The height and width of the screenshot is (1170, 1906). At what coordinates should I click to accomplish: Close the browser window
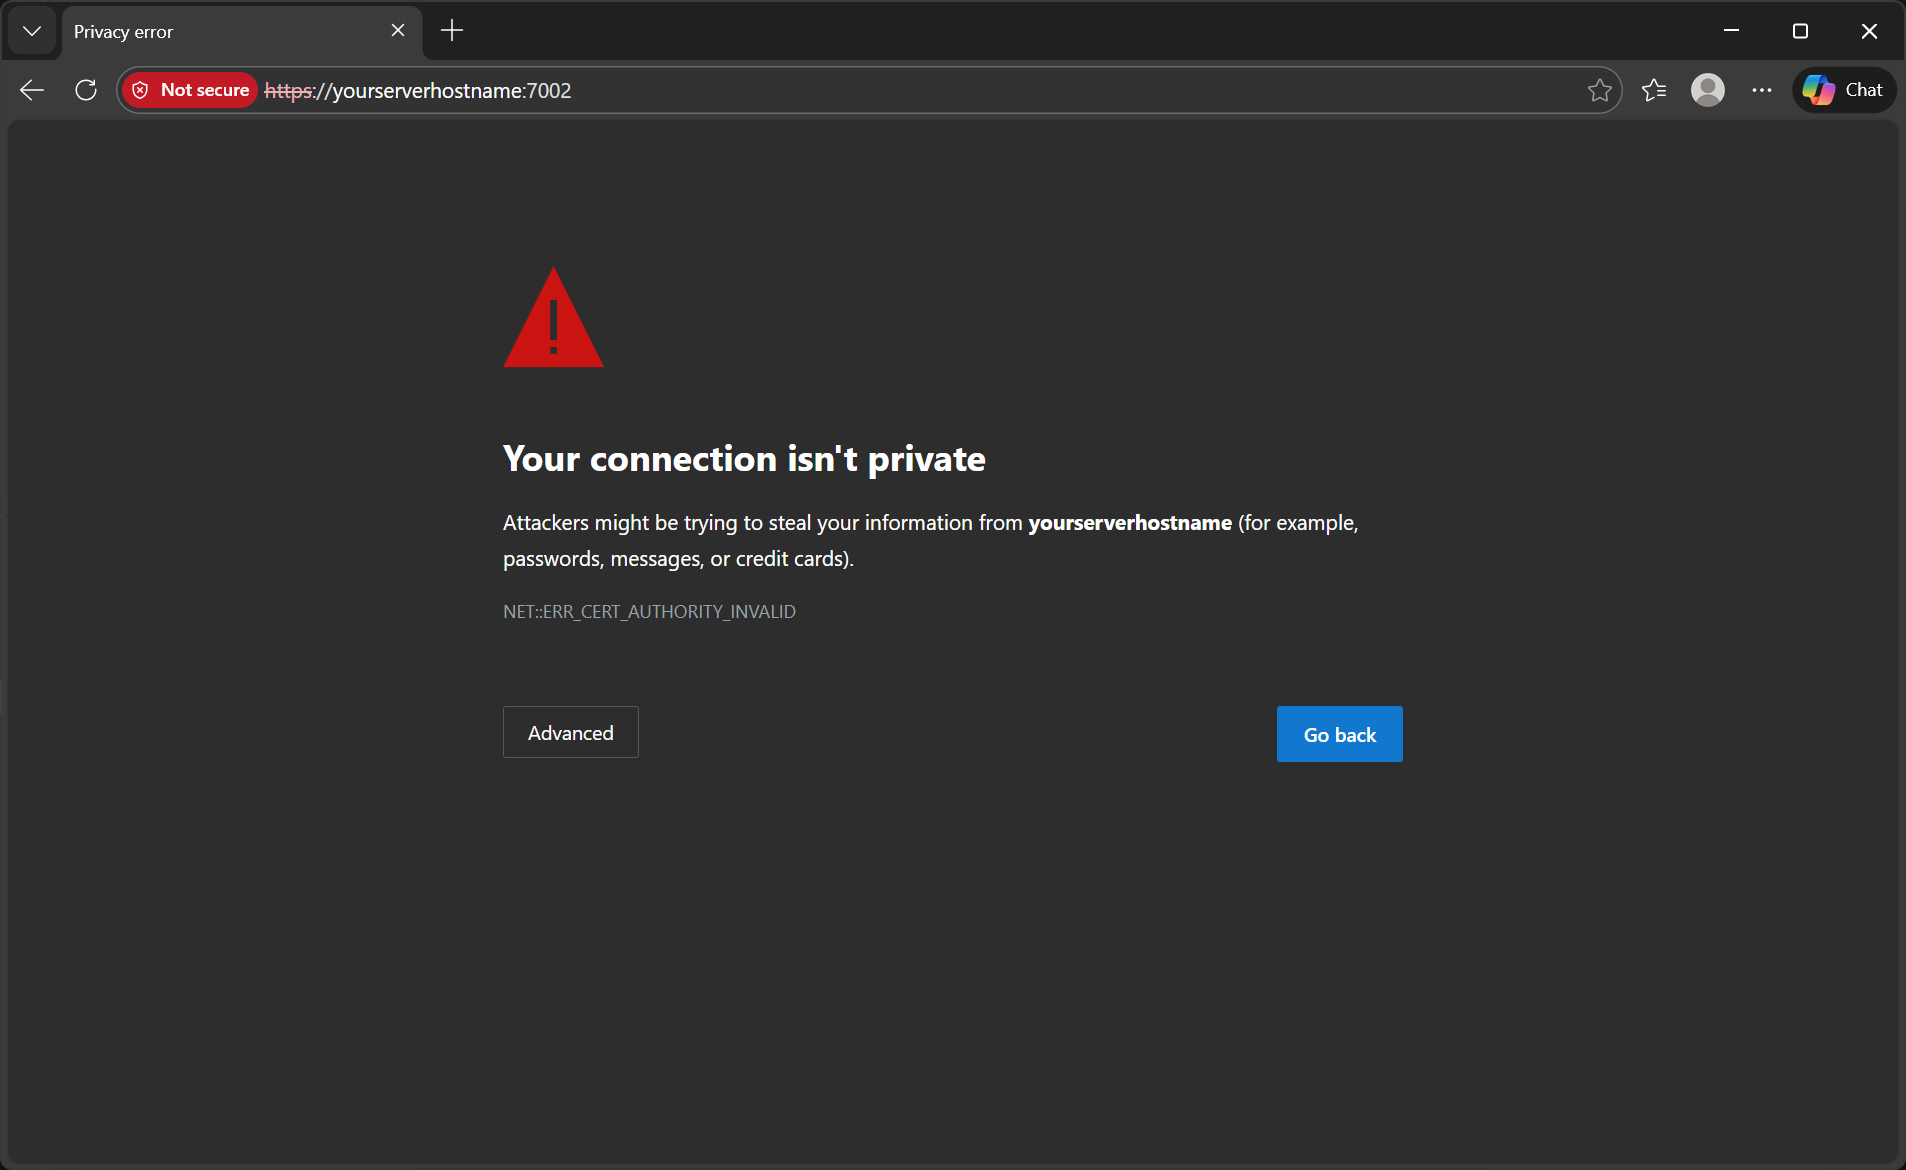1868,31
